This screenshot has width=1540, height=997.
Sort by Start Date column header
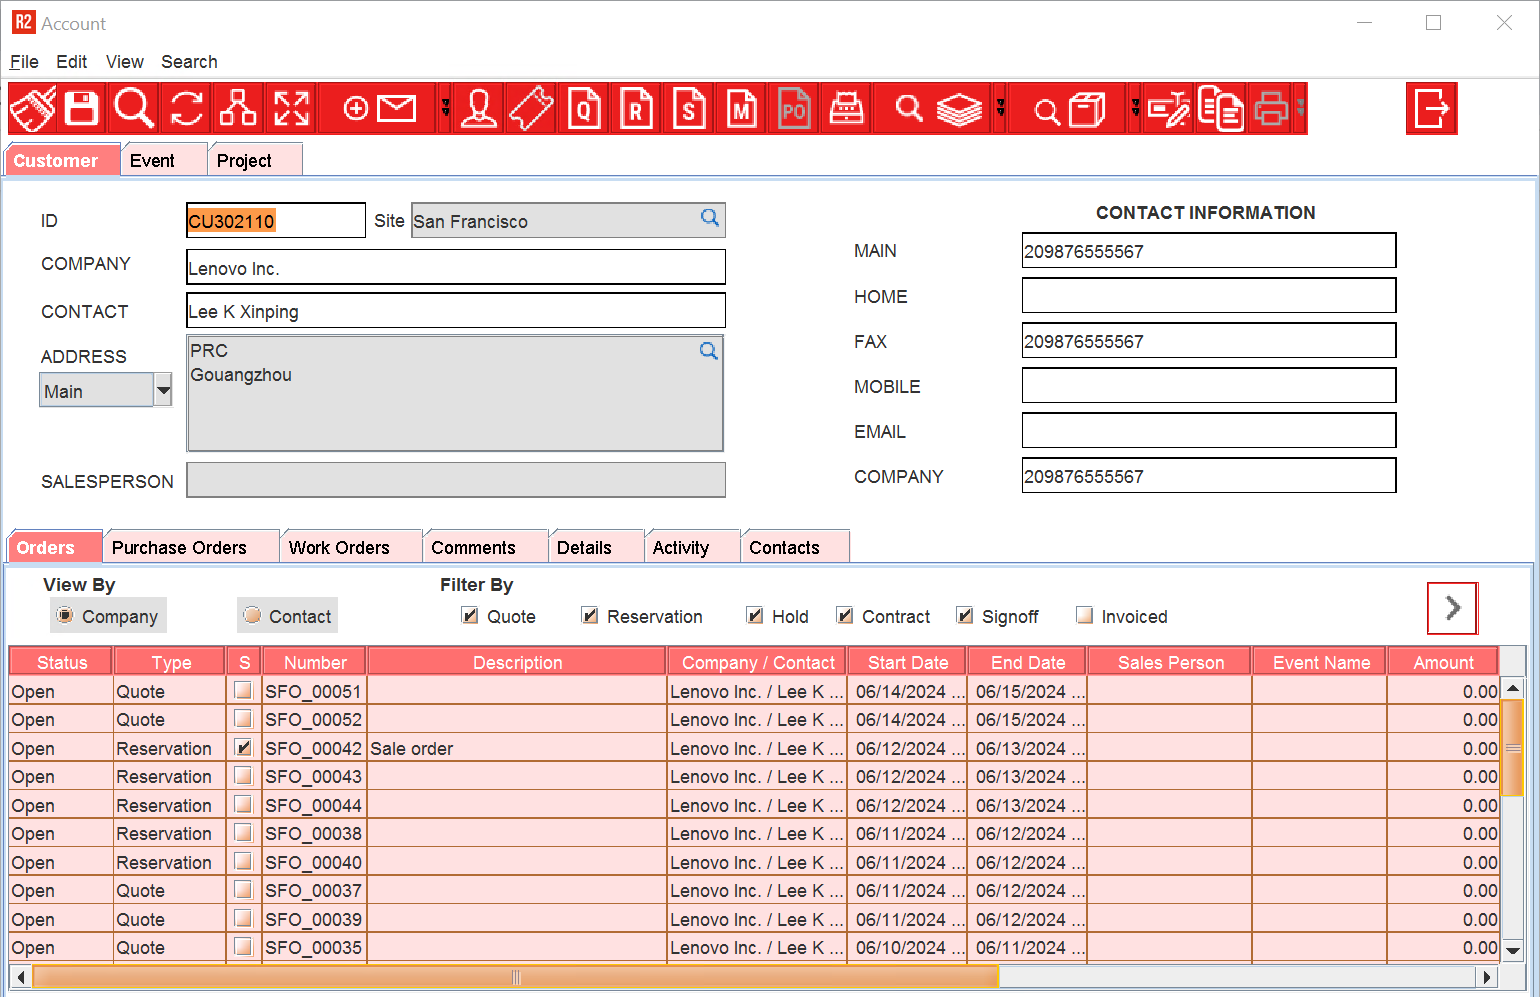tap(907, 662)
